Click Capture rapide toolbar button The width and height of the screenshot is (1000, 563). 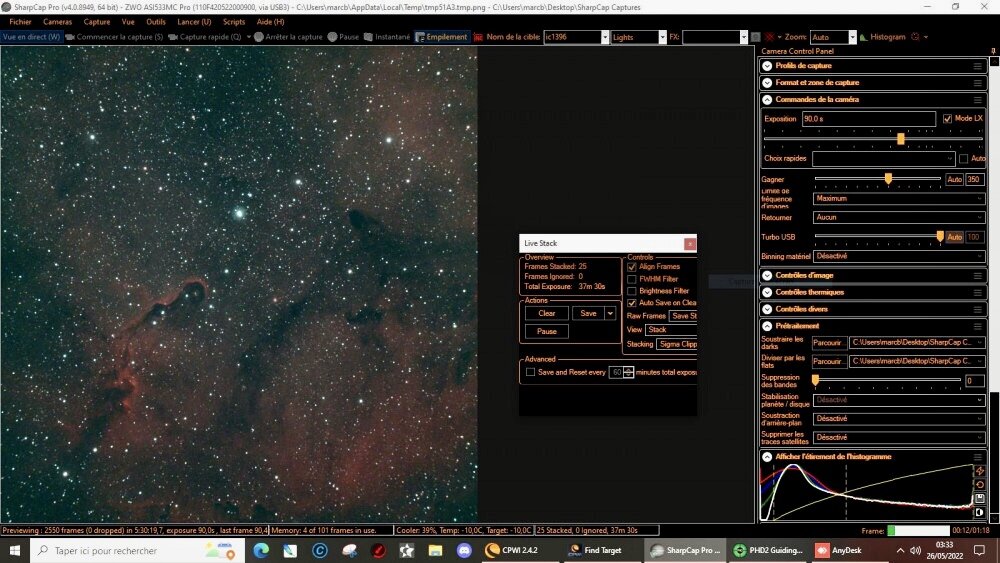205,37
